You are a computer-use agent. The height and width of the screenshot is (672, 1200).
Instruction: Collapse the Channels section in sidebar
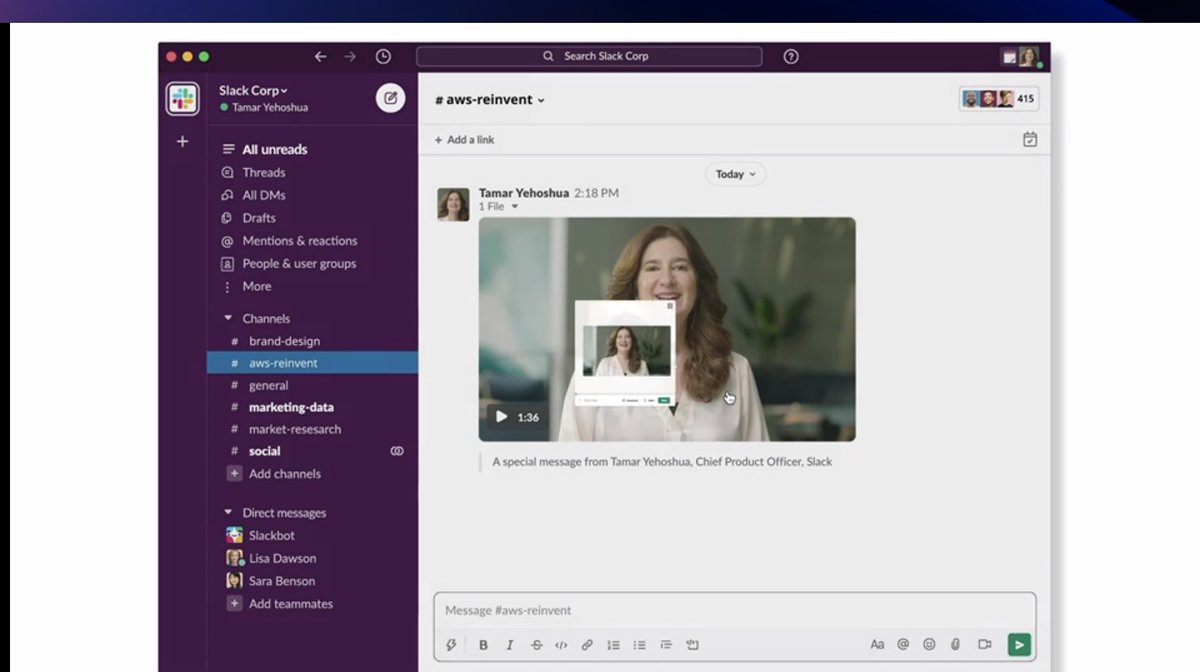pyautogui.click(x=228, y=318)
